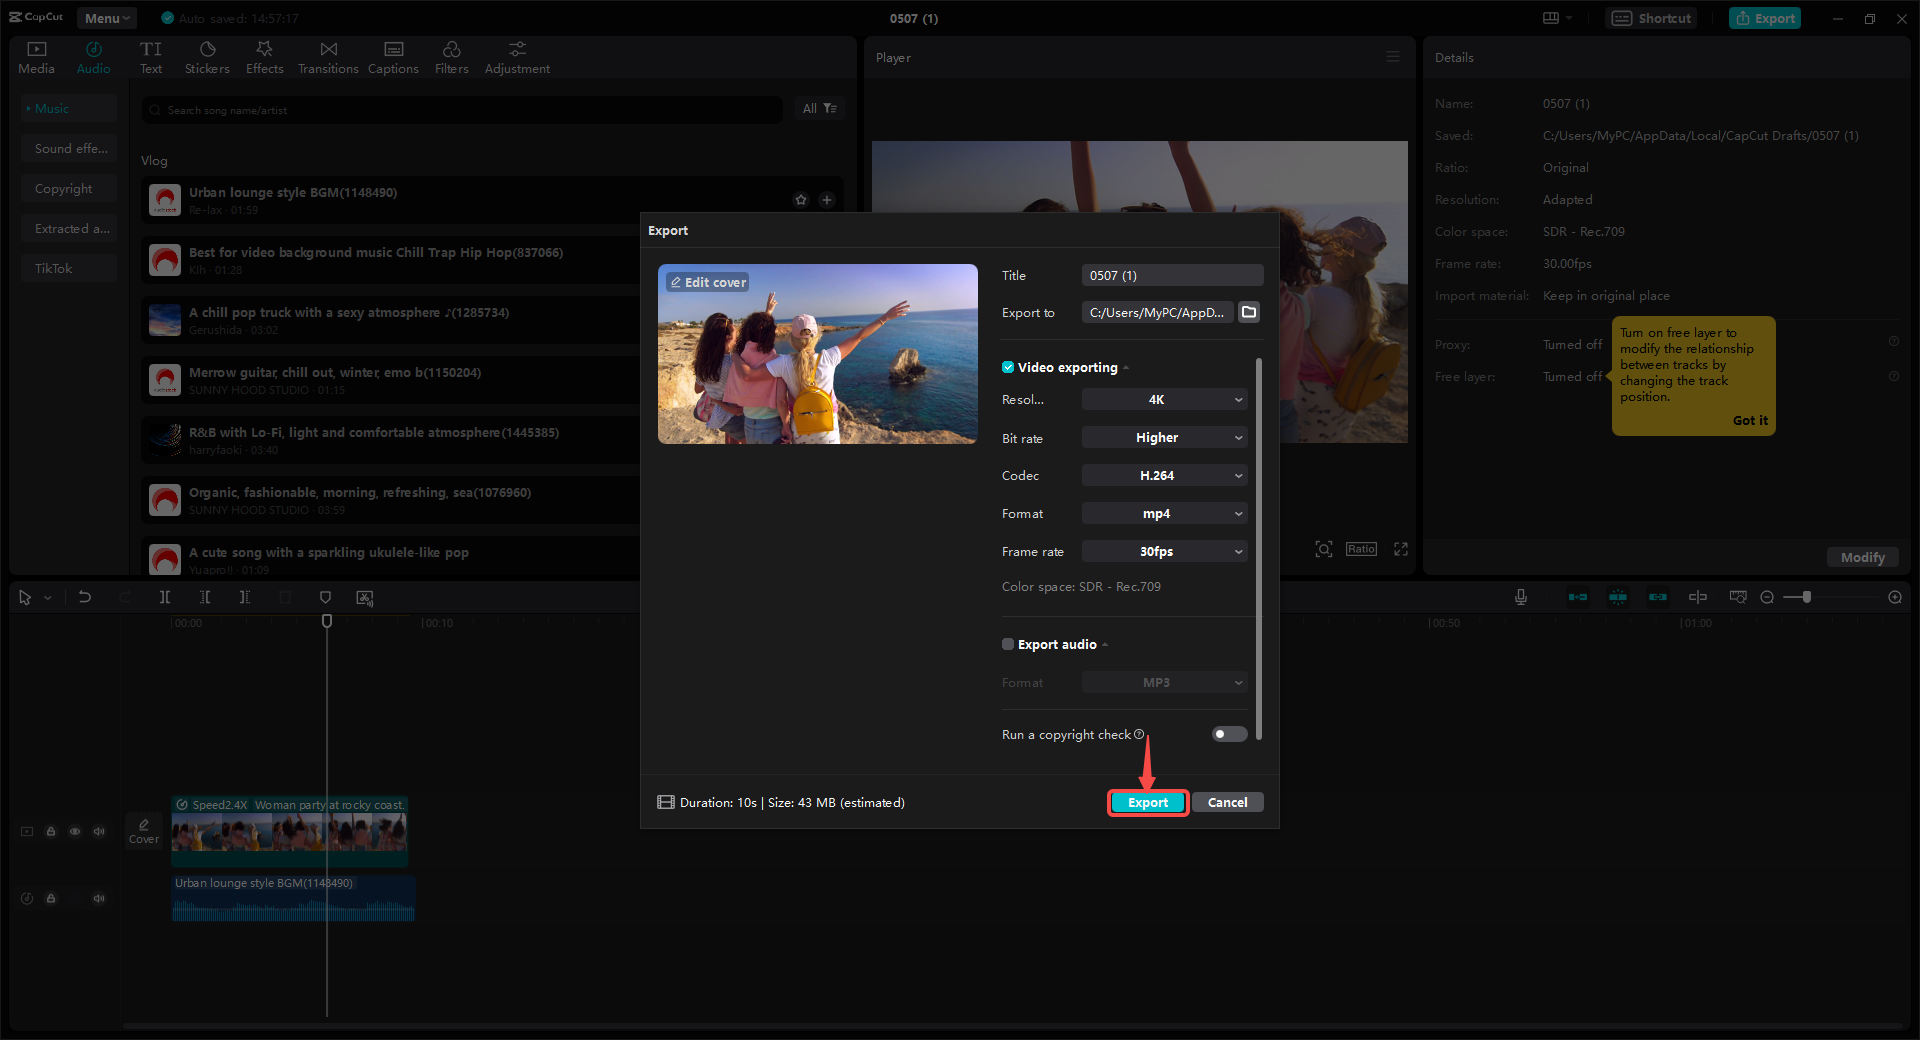The height and width of the screenshot is (1040, 1920).
Task: Select the Undo icon above the timeline
Action: pos(85,597)
